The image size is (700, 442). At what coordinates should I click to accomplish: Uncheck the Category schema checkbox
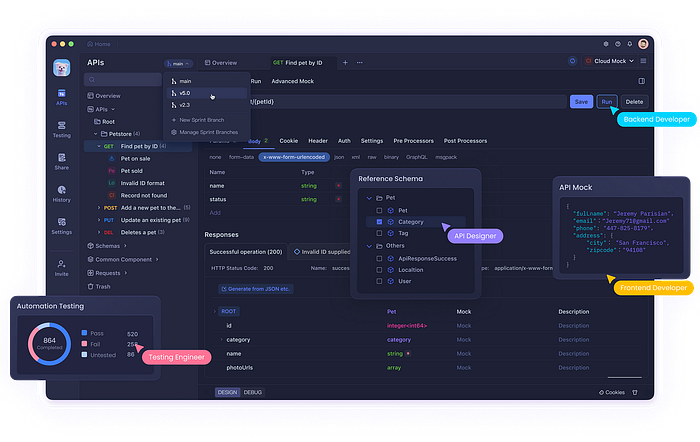tap(379, 221)
